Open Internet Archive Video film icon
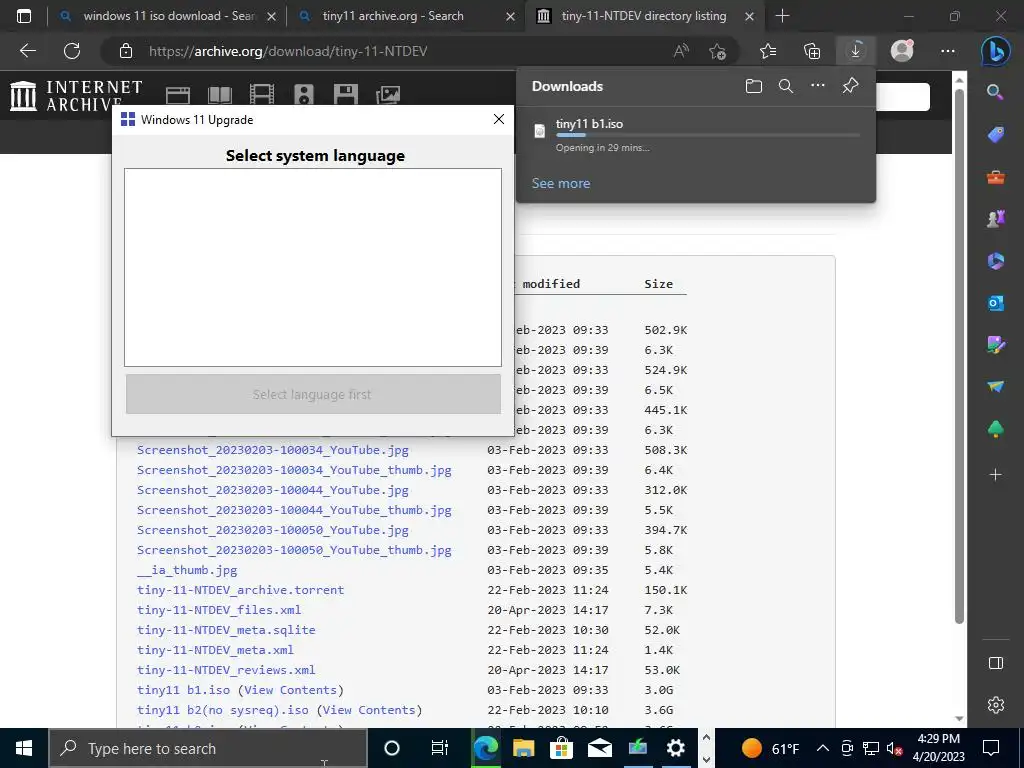 tap(261, 95)
